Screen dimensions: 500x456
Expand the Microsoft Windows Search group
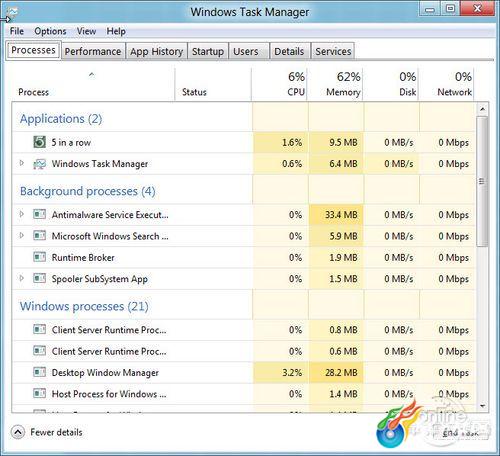point(22,235)
